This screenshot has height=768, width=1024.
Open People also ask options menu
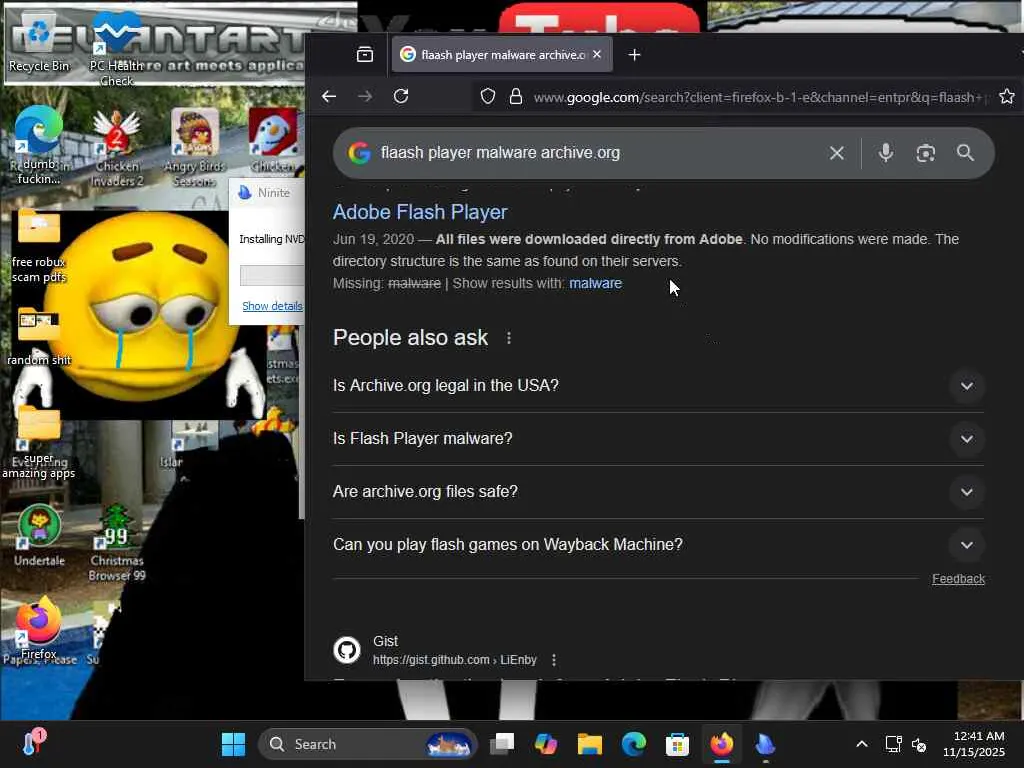[509, 338]
